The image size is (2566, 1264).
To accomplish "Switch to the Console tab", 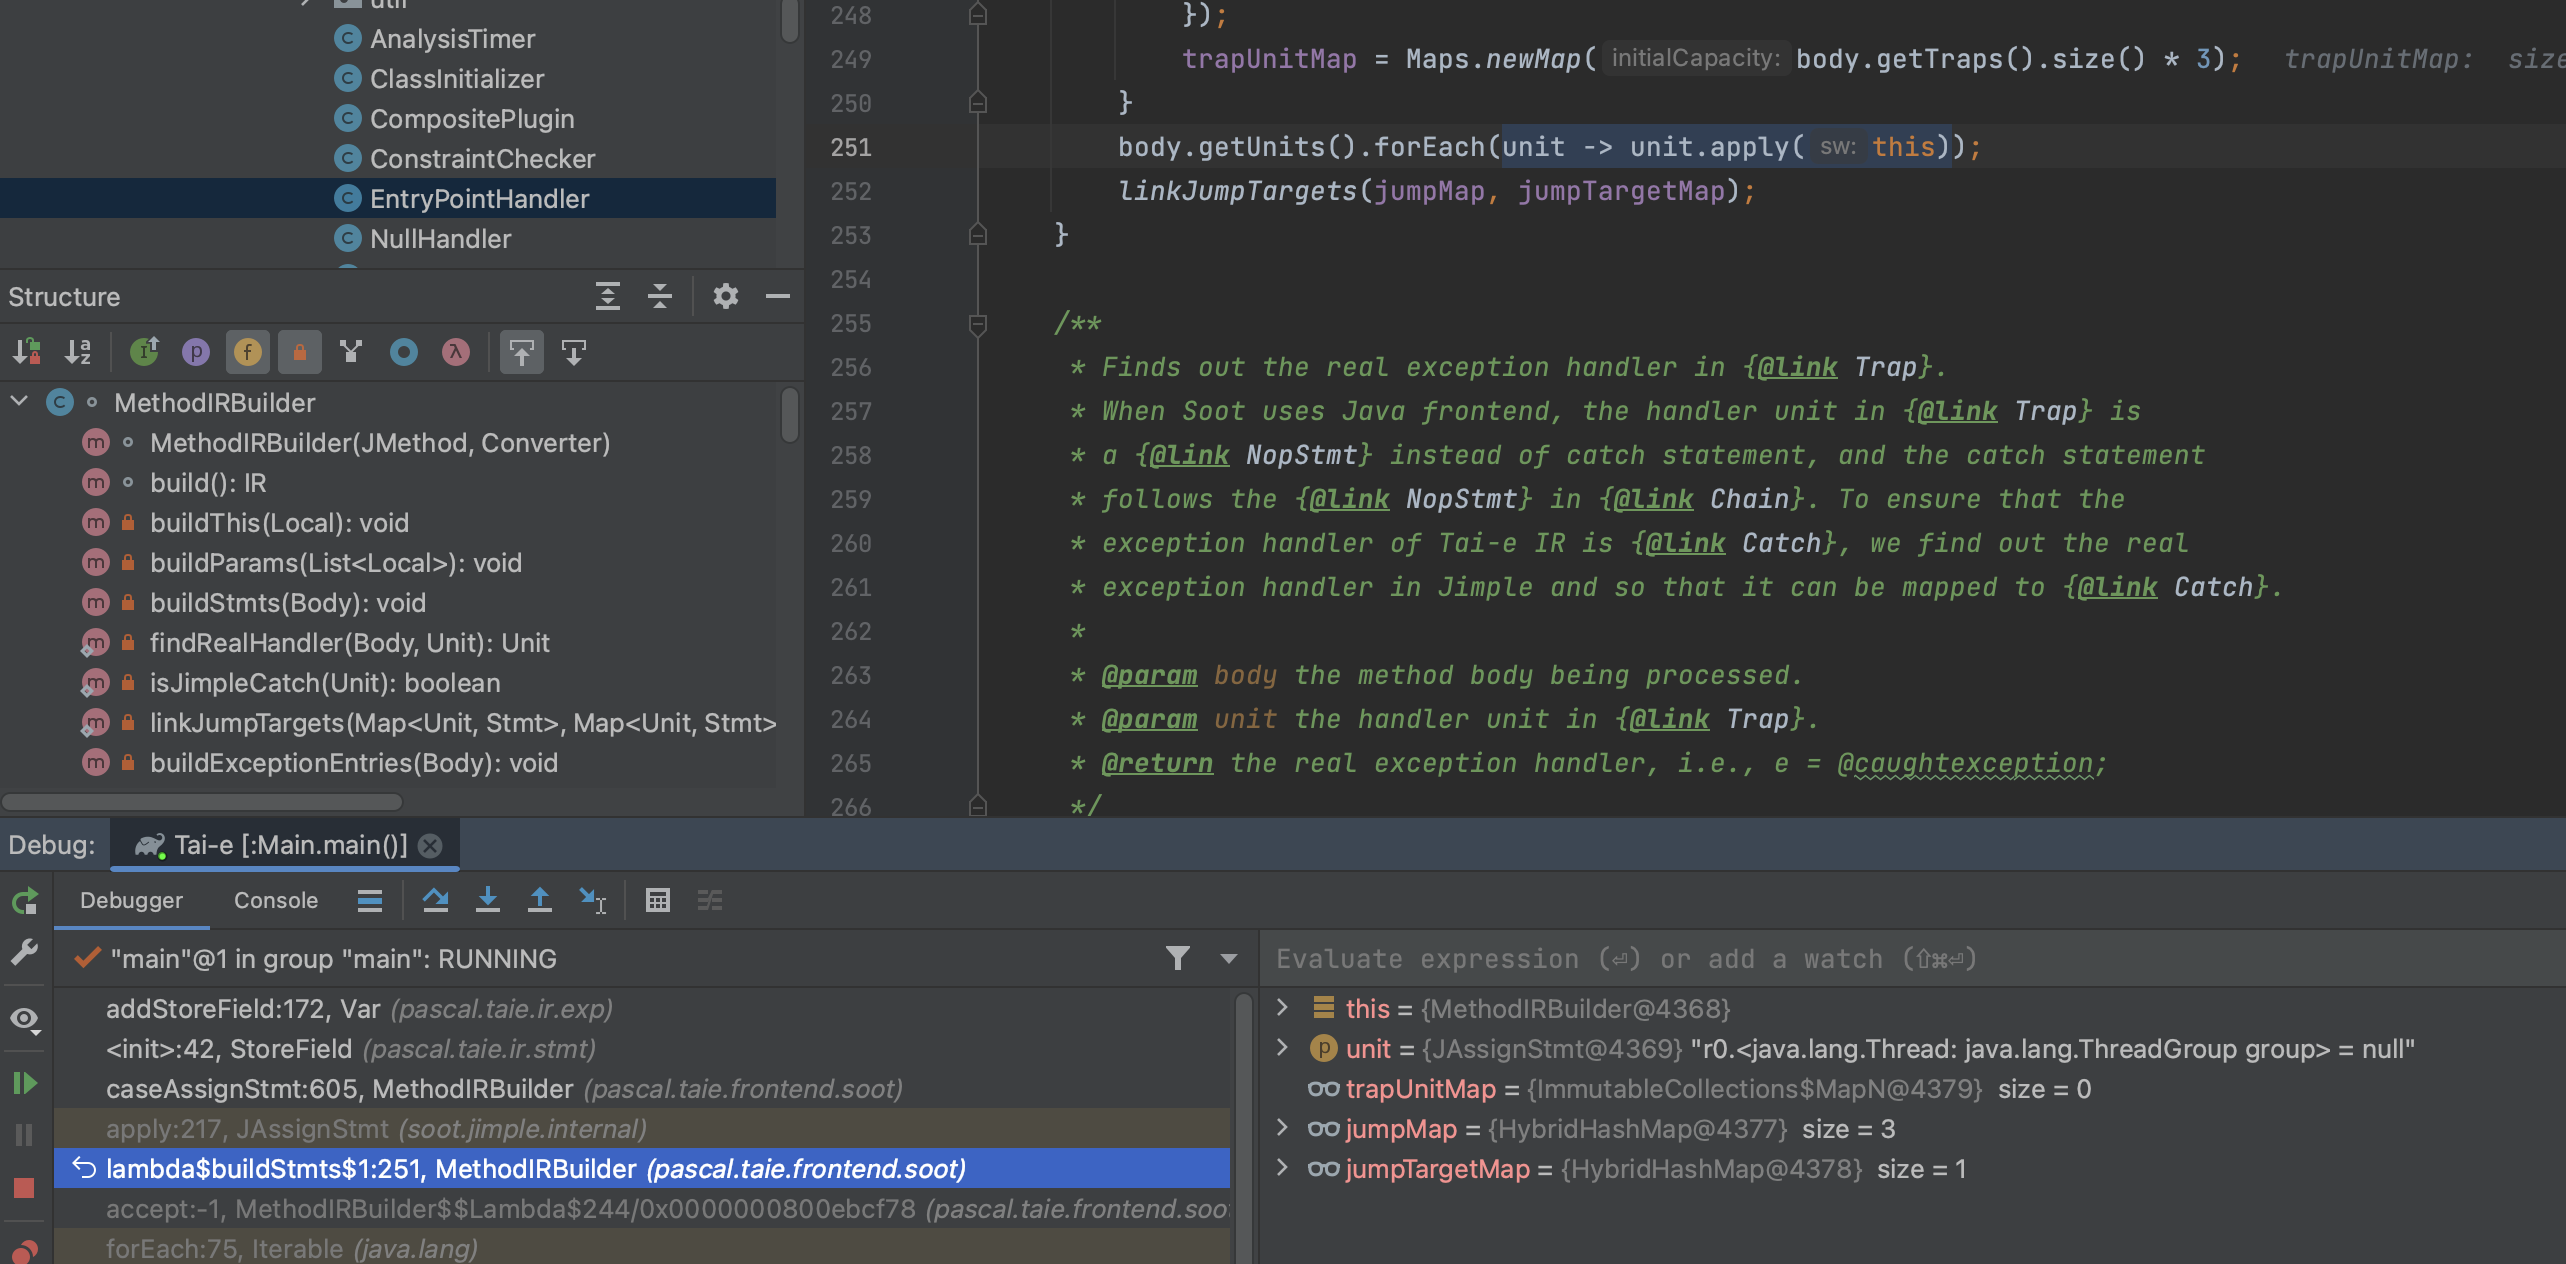I will click(276, 900).
